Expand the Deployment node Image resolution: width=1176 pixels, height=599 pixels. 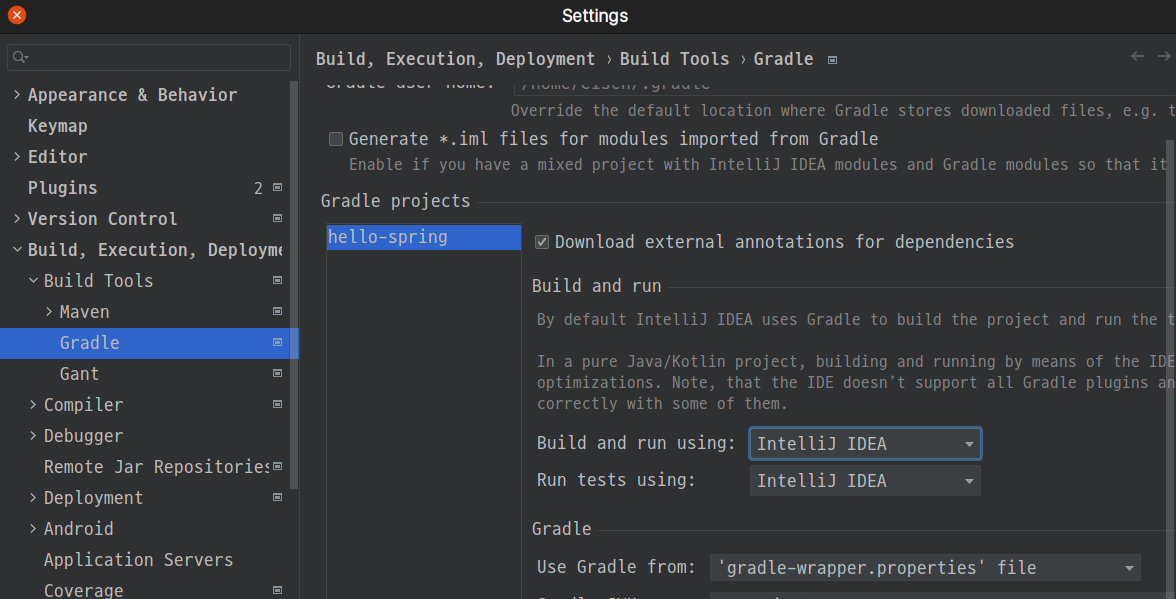(x=33, y=497)
